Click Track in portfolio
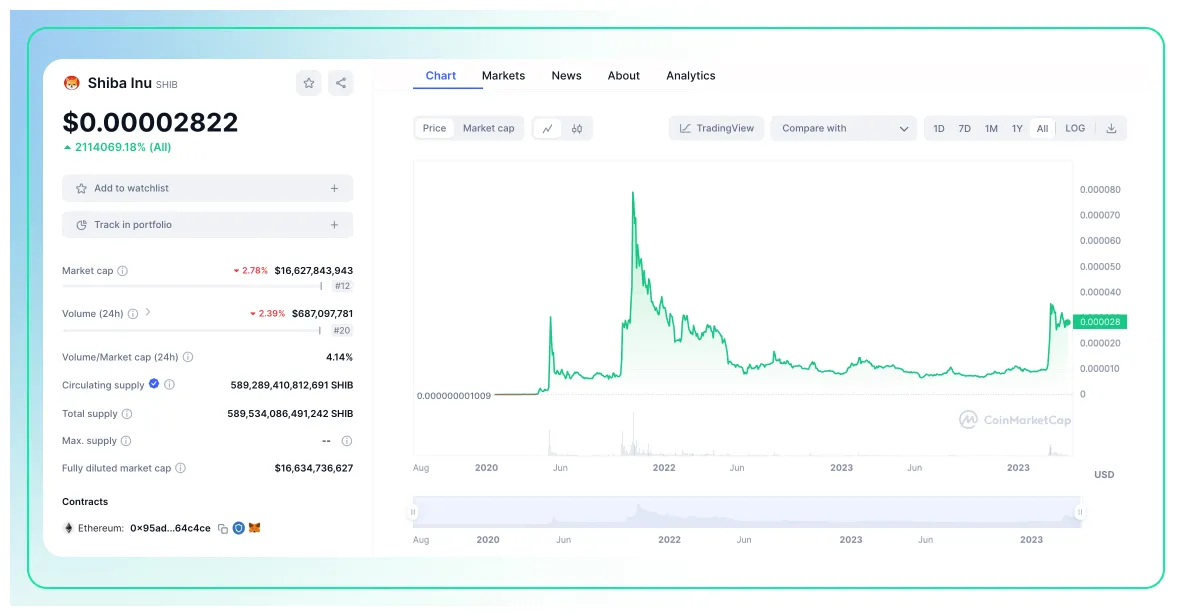The height and width of the screenshot is (616, 1192). [x=207, y=224]
